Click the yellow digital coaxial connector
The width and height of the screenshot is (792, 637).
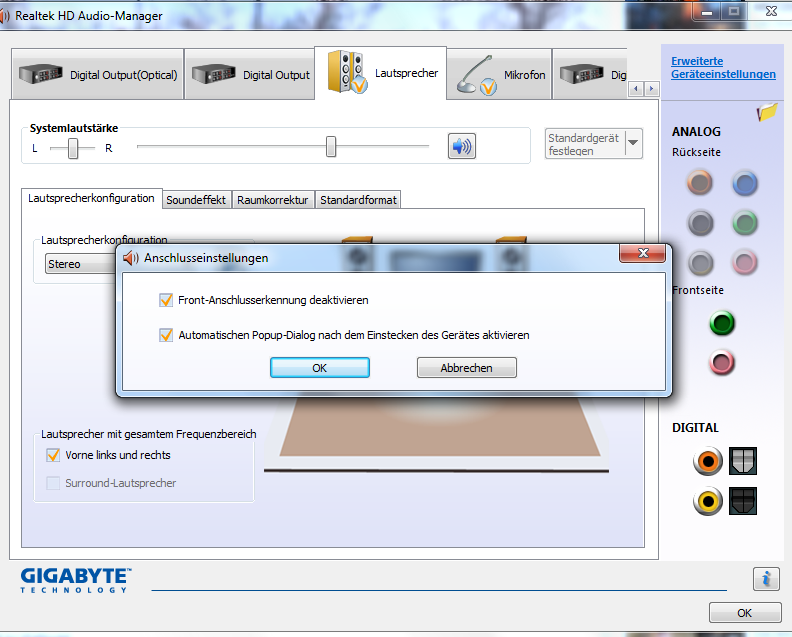coord(708,501)
